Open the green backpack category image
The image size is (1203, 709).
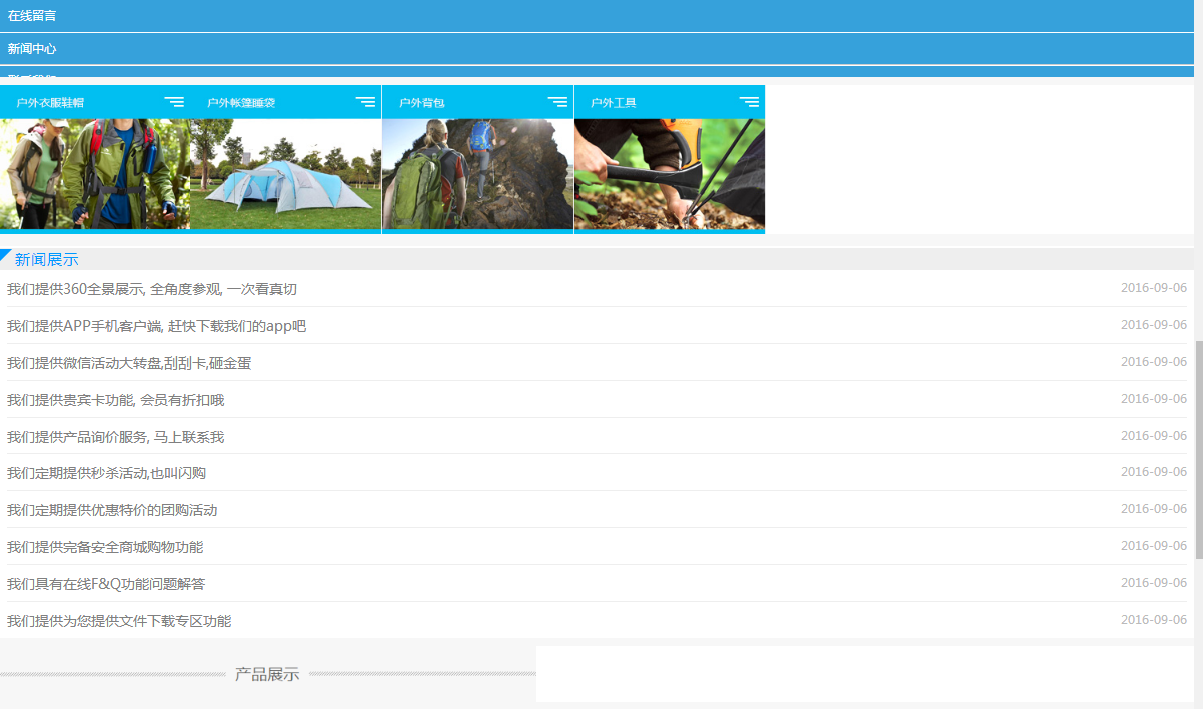point(477,174)
